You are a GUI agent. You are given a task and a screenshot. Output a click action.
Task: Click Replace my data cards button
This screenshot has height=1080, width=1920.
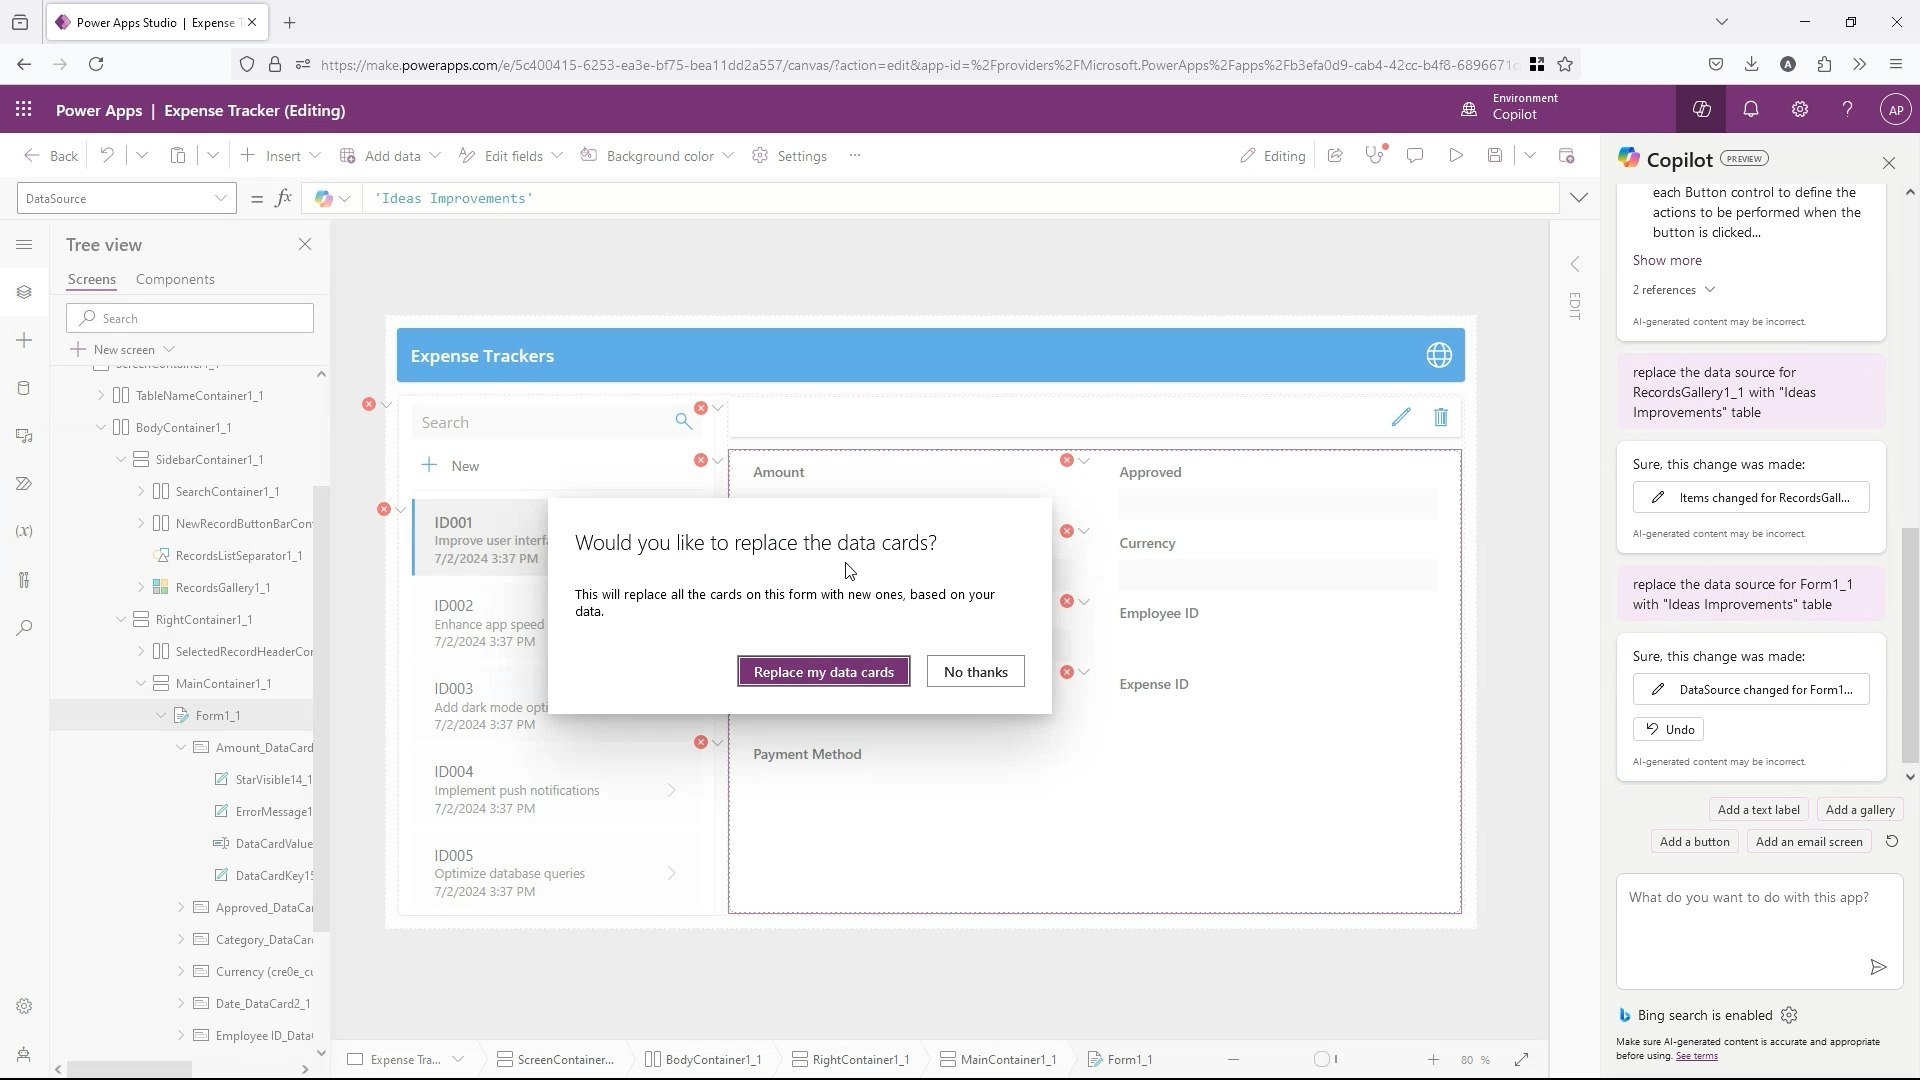[x=823, y=672]
